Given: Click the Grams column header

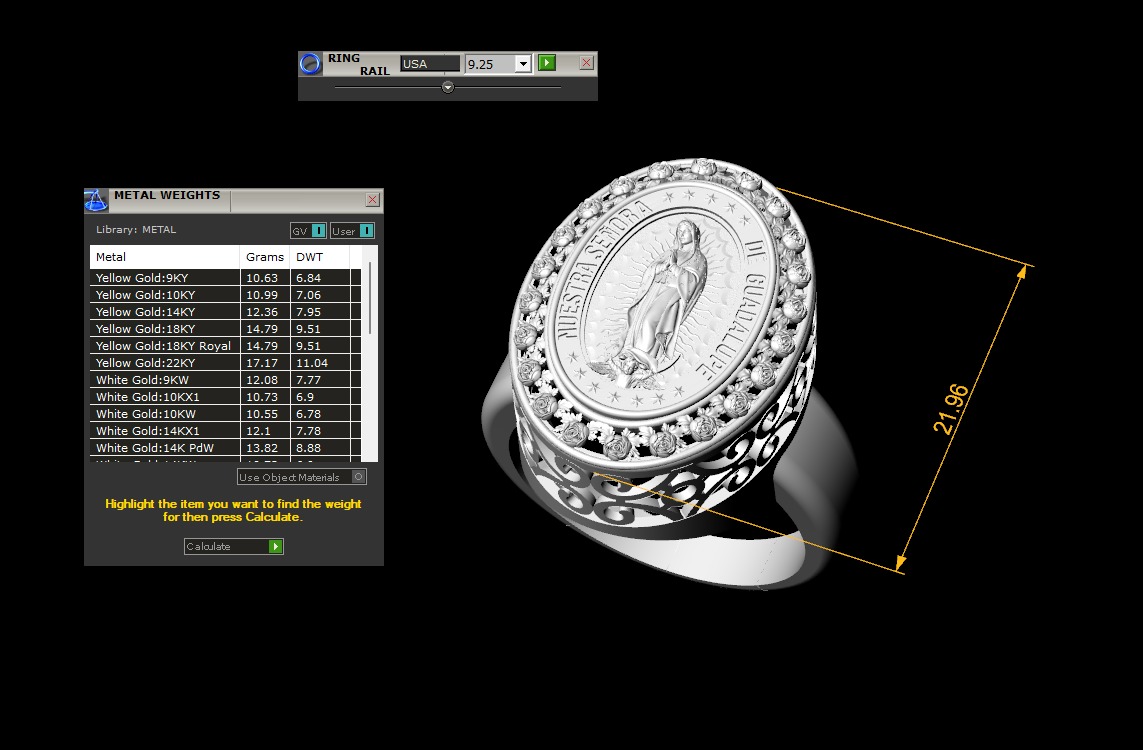Looking at the screenshot, I should point(265,257).
